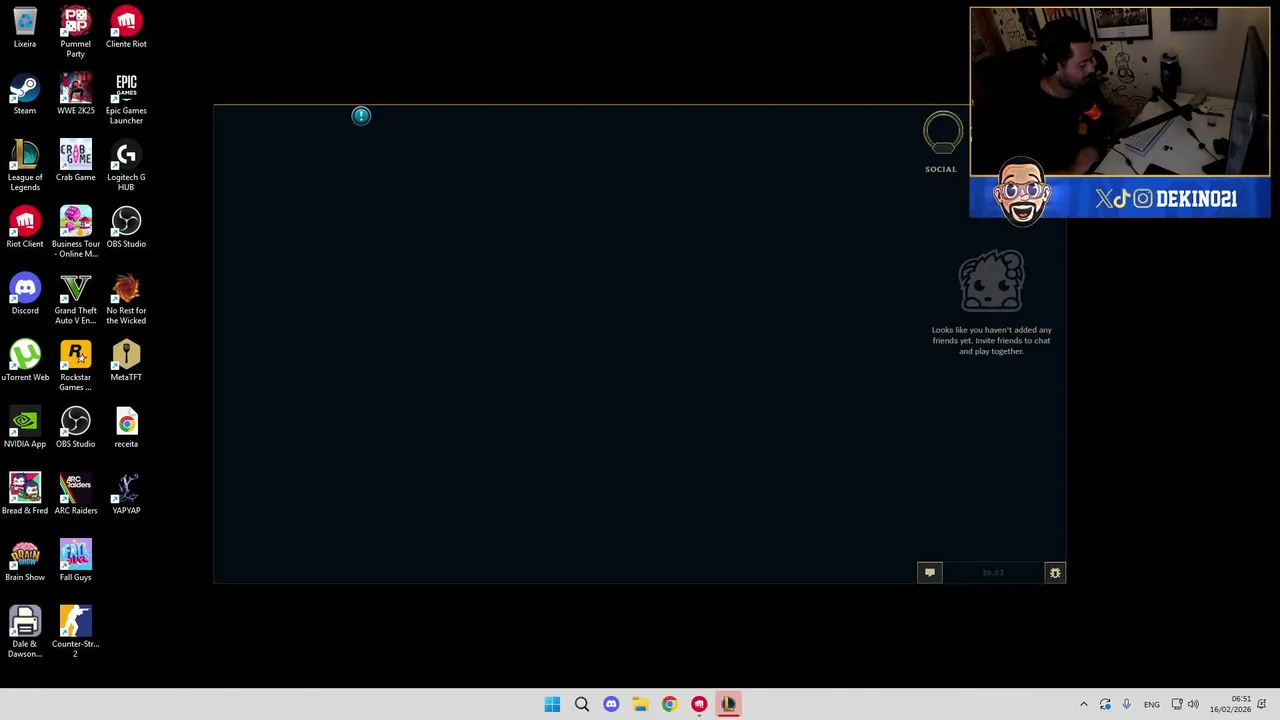Click the YAPYAP desktop icon
Image resolution: width=1280 pixels, height=720 pixels.
point(126,495)
